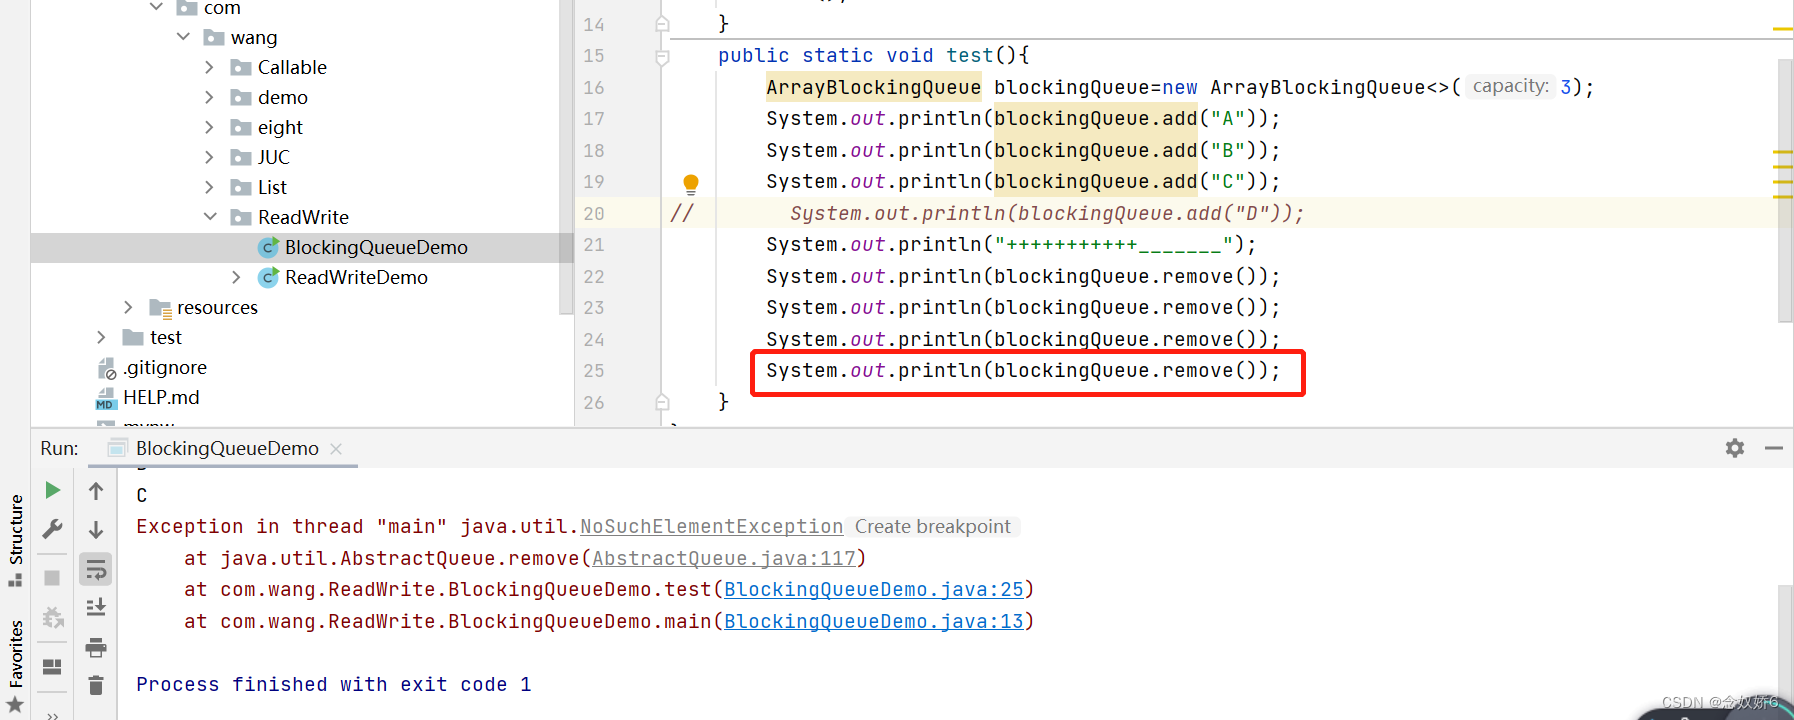Viewport: 1794px width, 720px height.
Task: Collapse the ReadWrite package chevron
Action: click(x=210, y=217)
